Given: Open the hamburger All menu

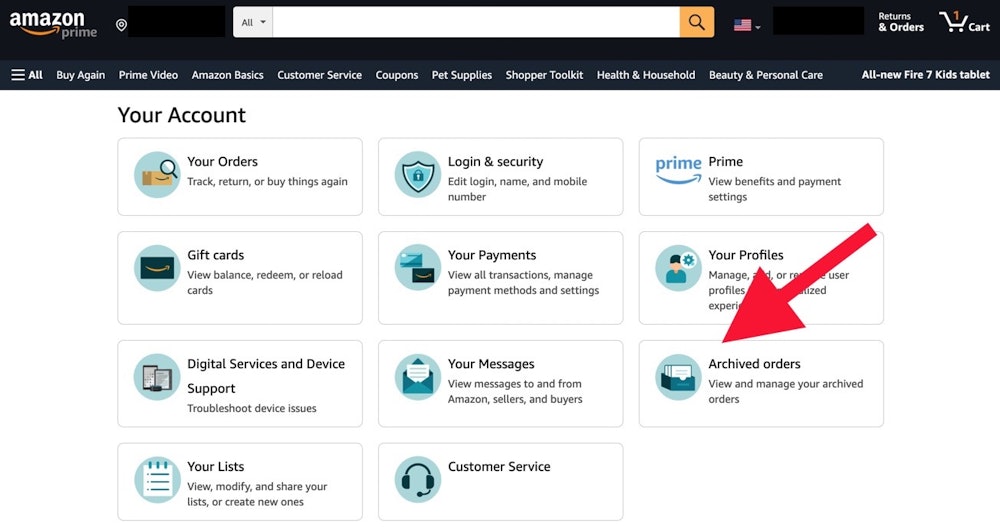Looking at the screenshot, I should click(27, 75).
